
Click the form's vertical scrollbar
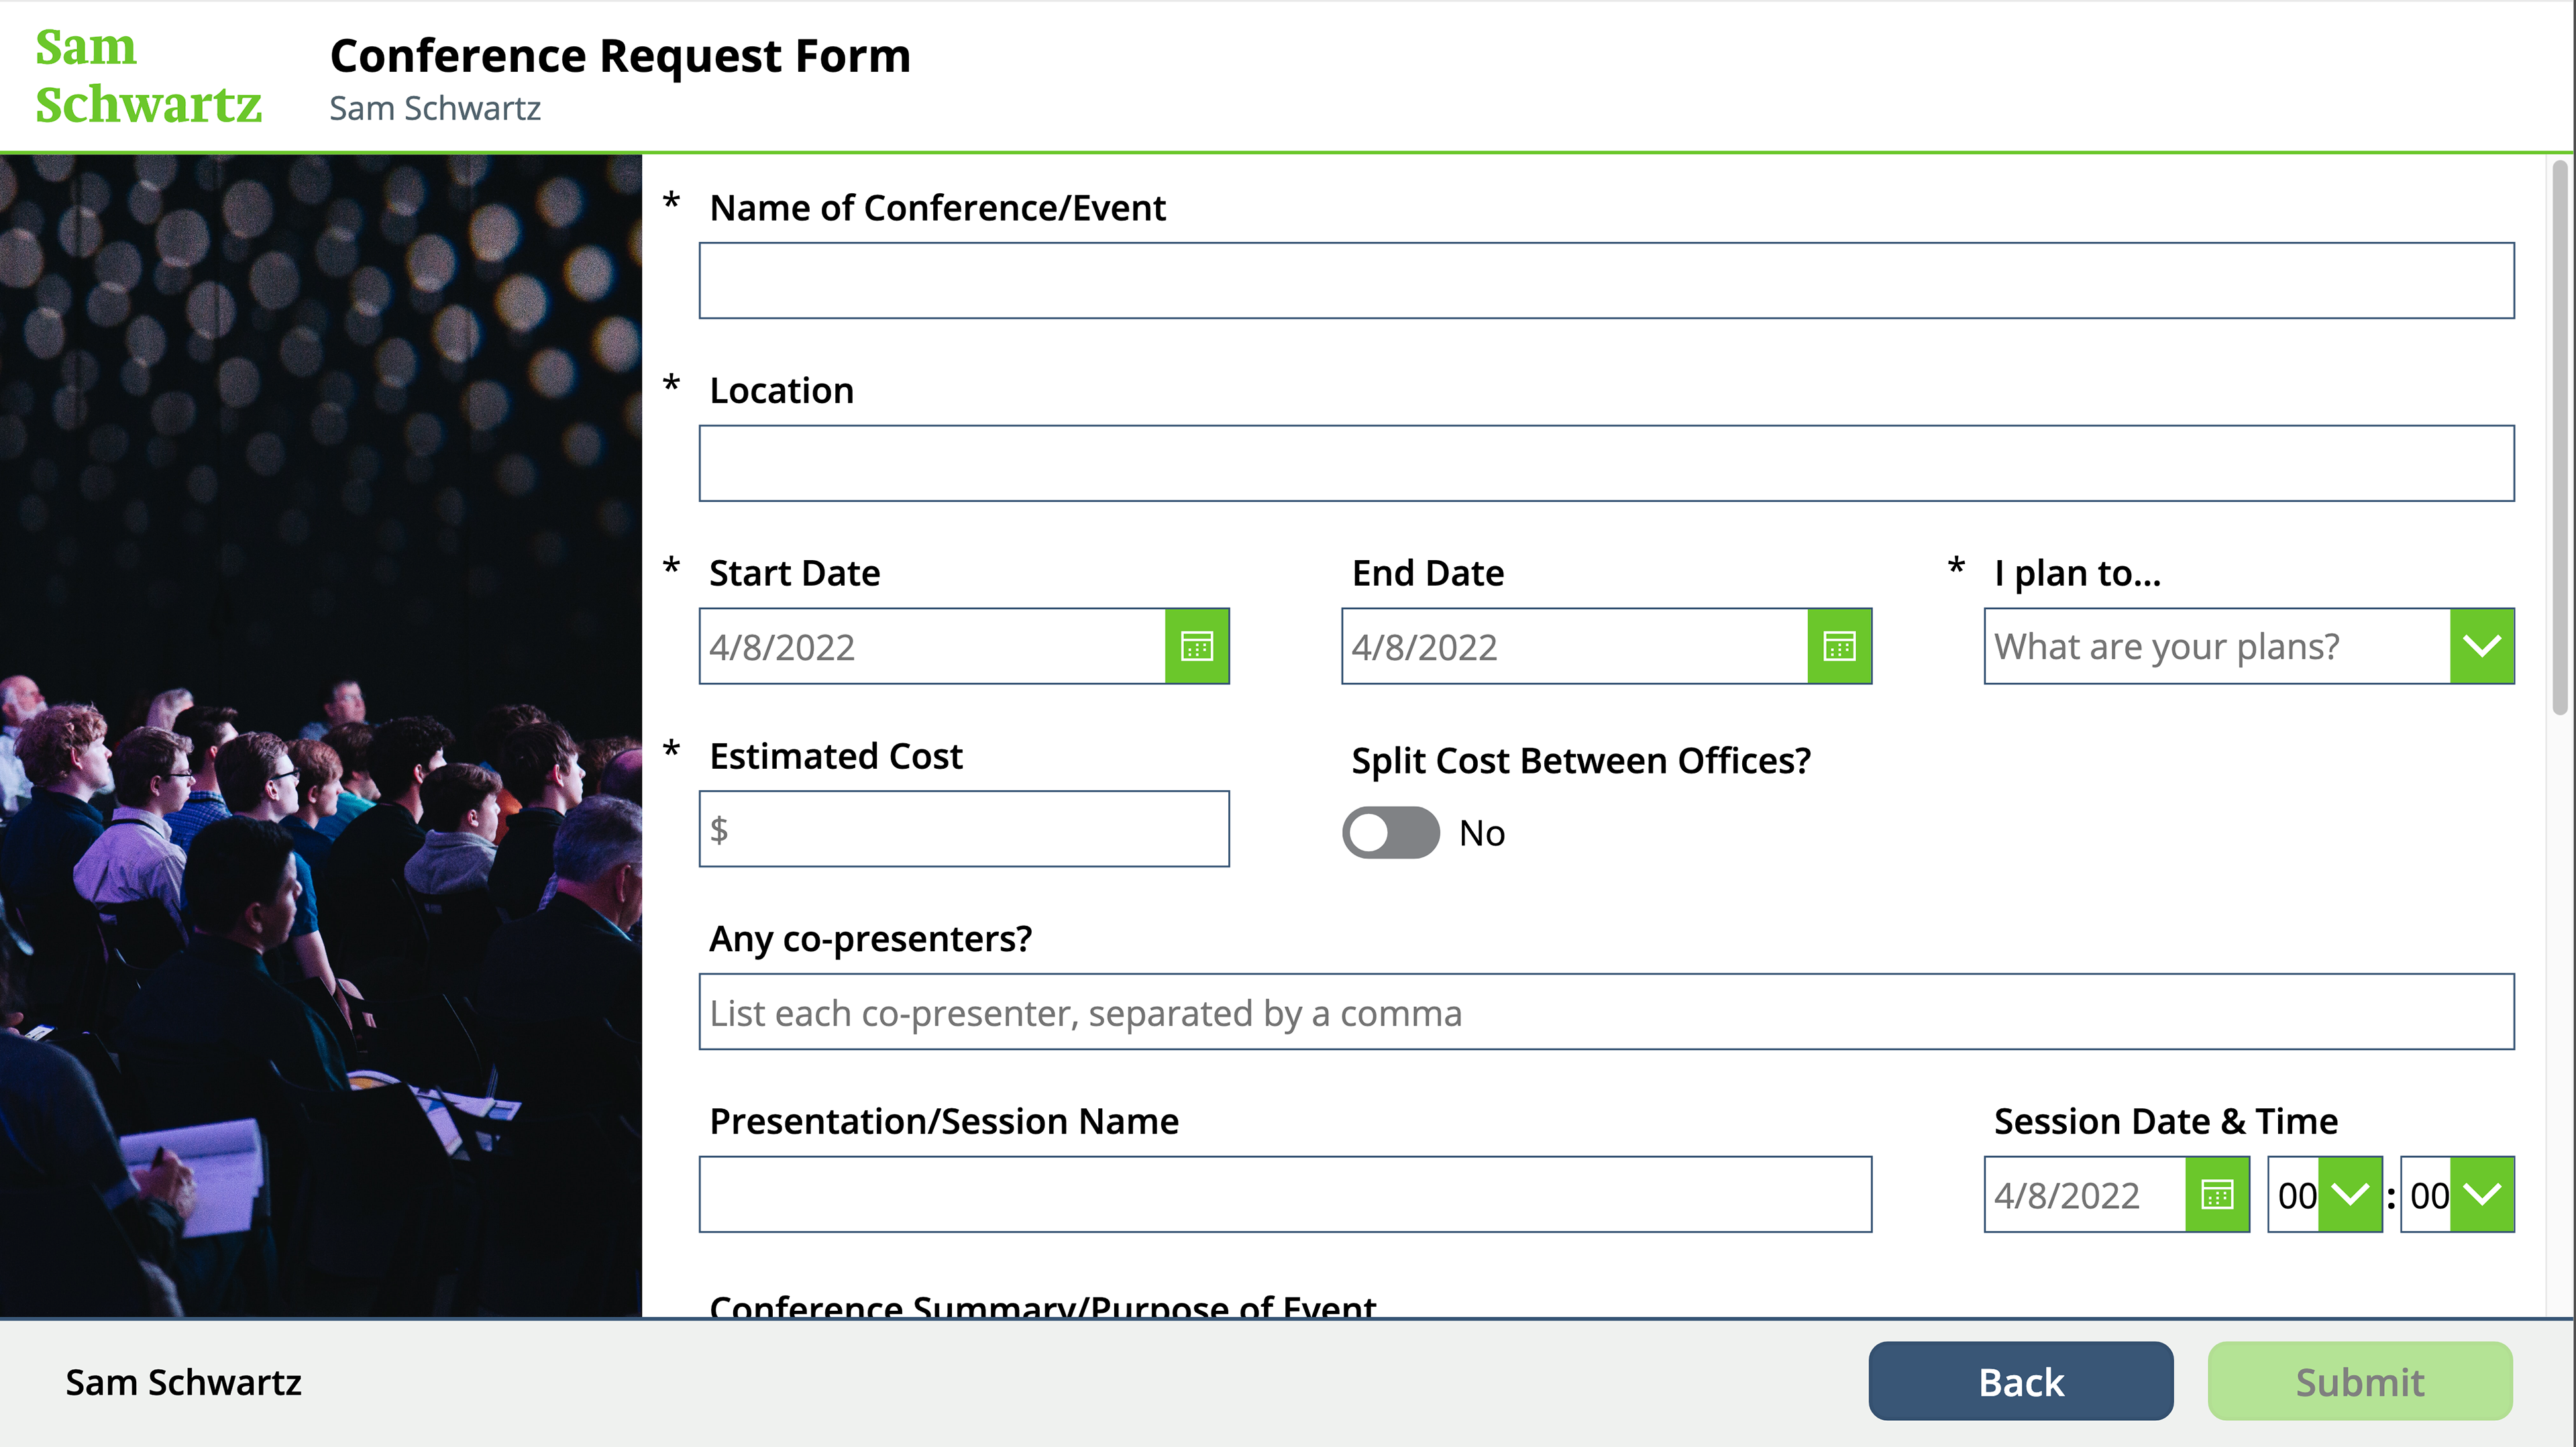2559,440
